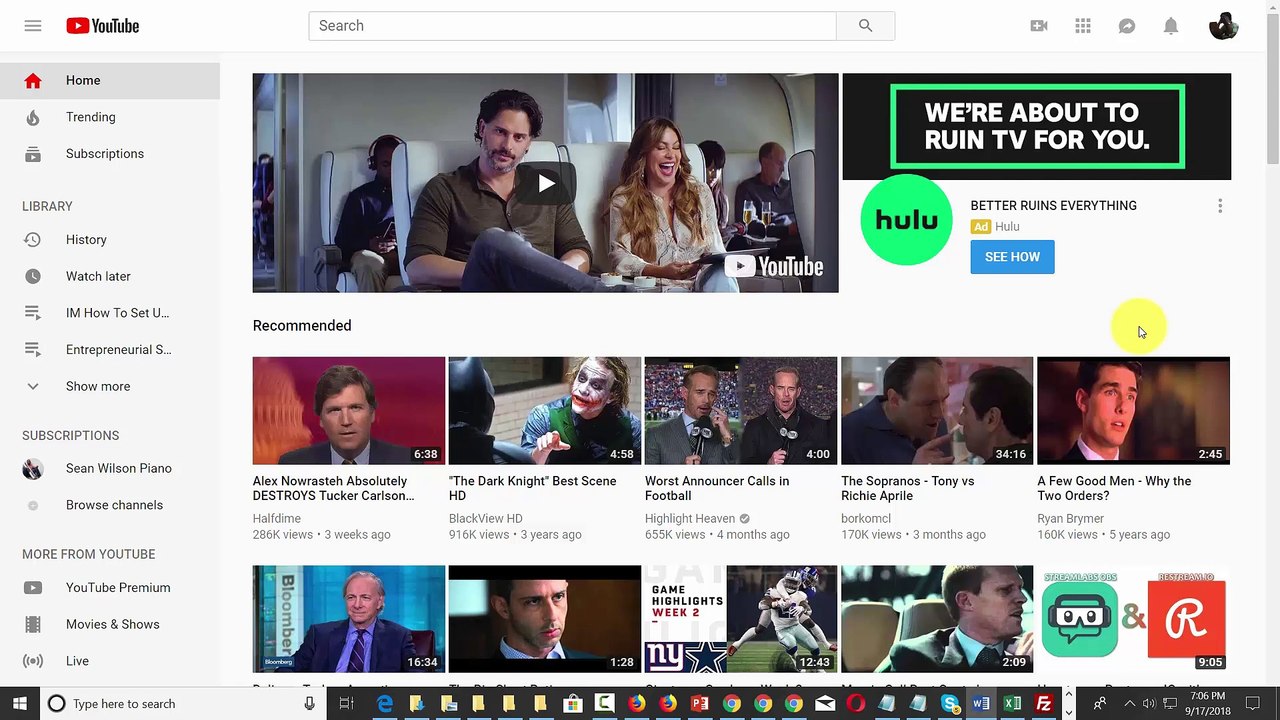Open the messages chat icon

click(1127, 26)
